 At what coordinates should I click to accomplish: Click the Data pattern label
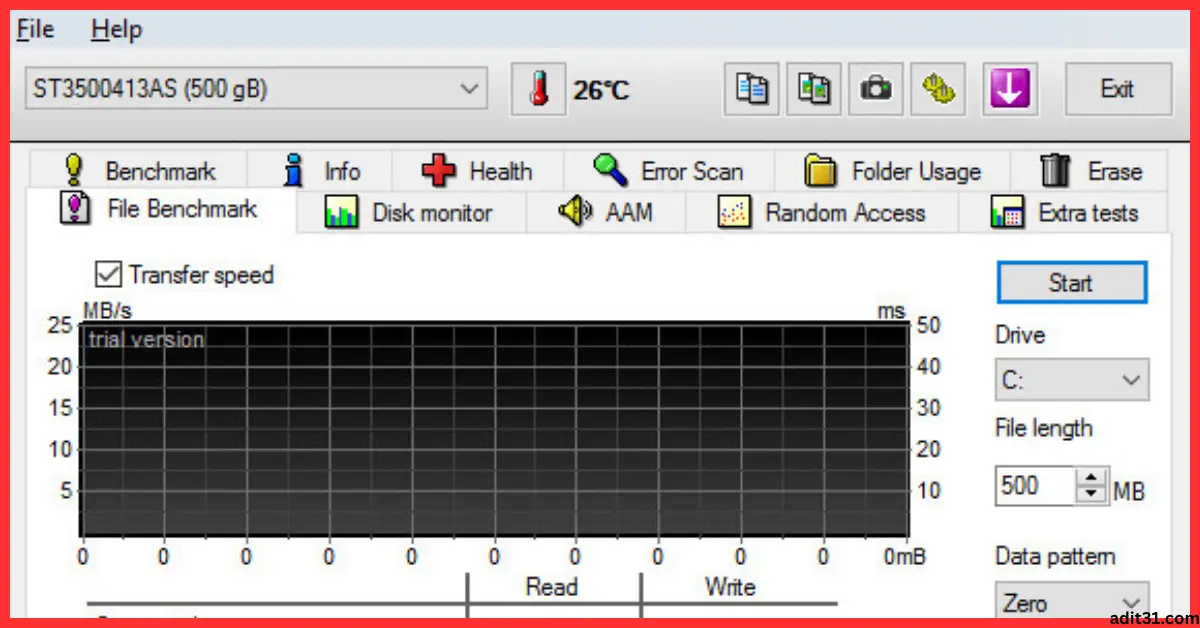[x=1055, y=557]
